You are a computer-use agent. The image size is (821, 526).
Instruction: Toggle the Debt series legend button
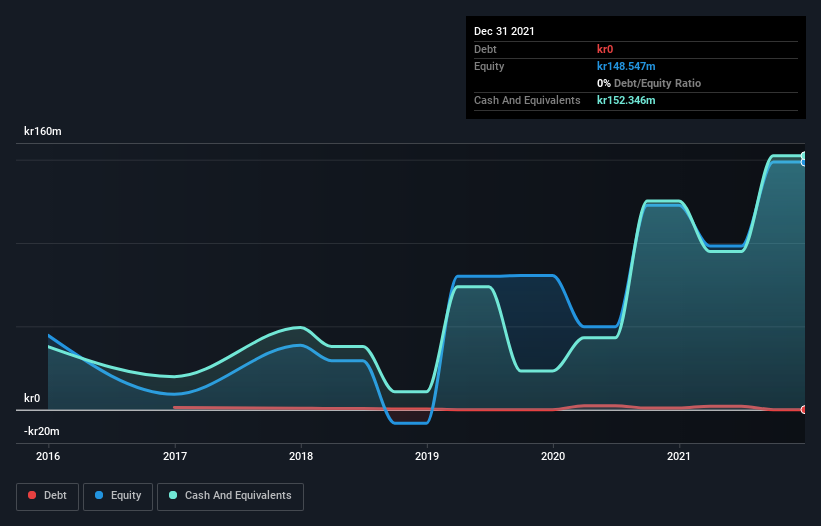click(47, 496)
